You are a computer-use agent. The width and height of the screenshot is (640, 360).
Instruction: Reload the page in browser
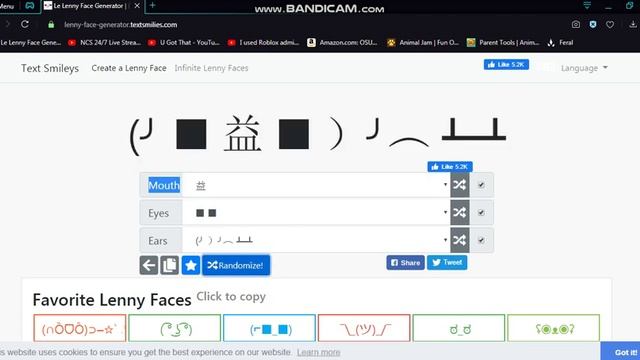point(25,24)
